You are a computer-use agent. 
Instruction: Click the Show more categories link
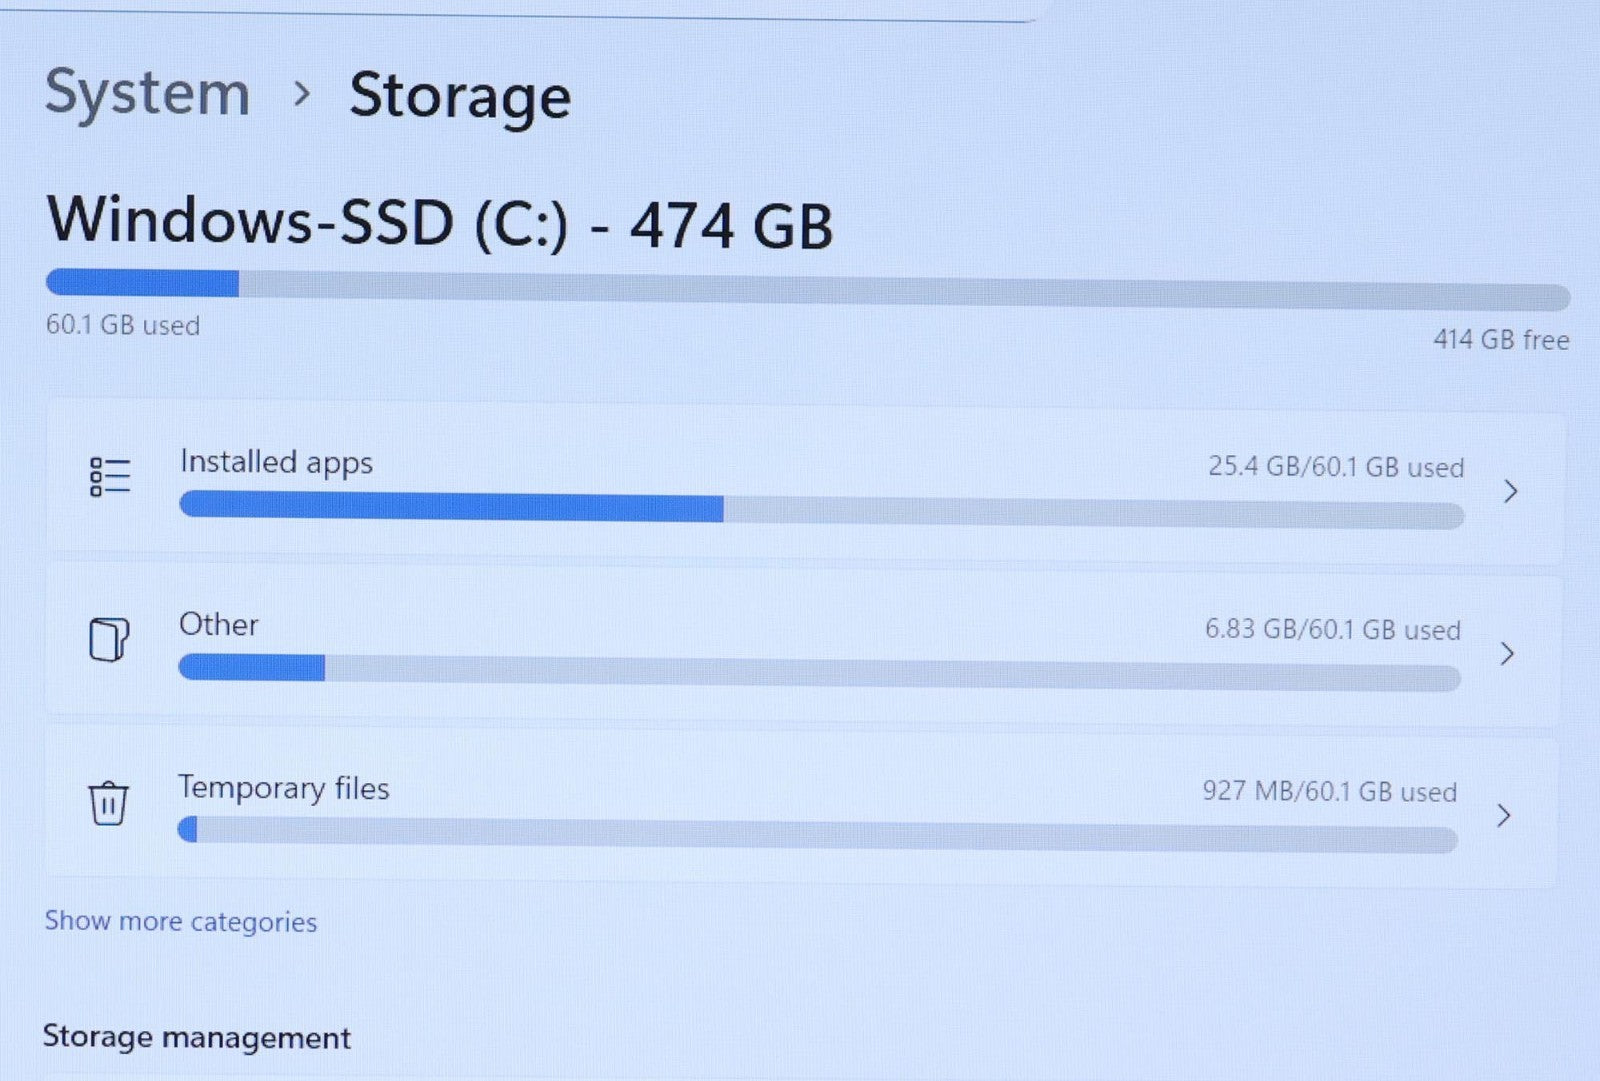(x=181, y=921)
